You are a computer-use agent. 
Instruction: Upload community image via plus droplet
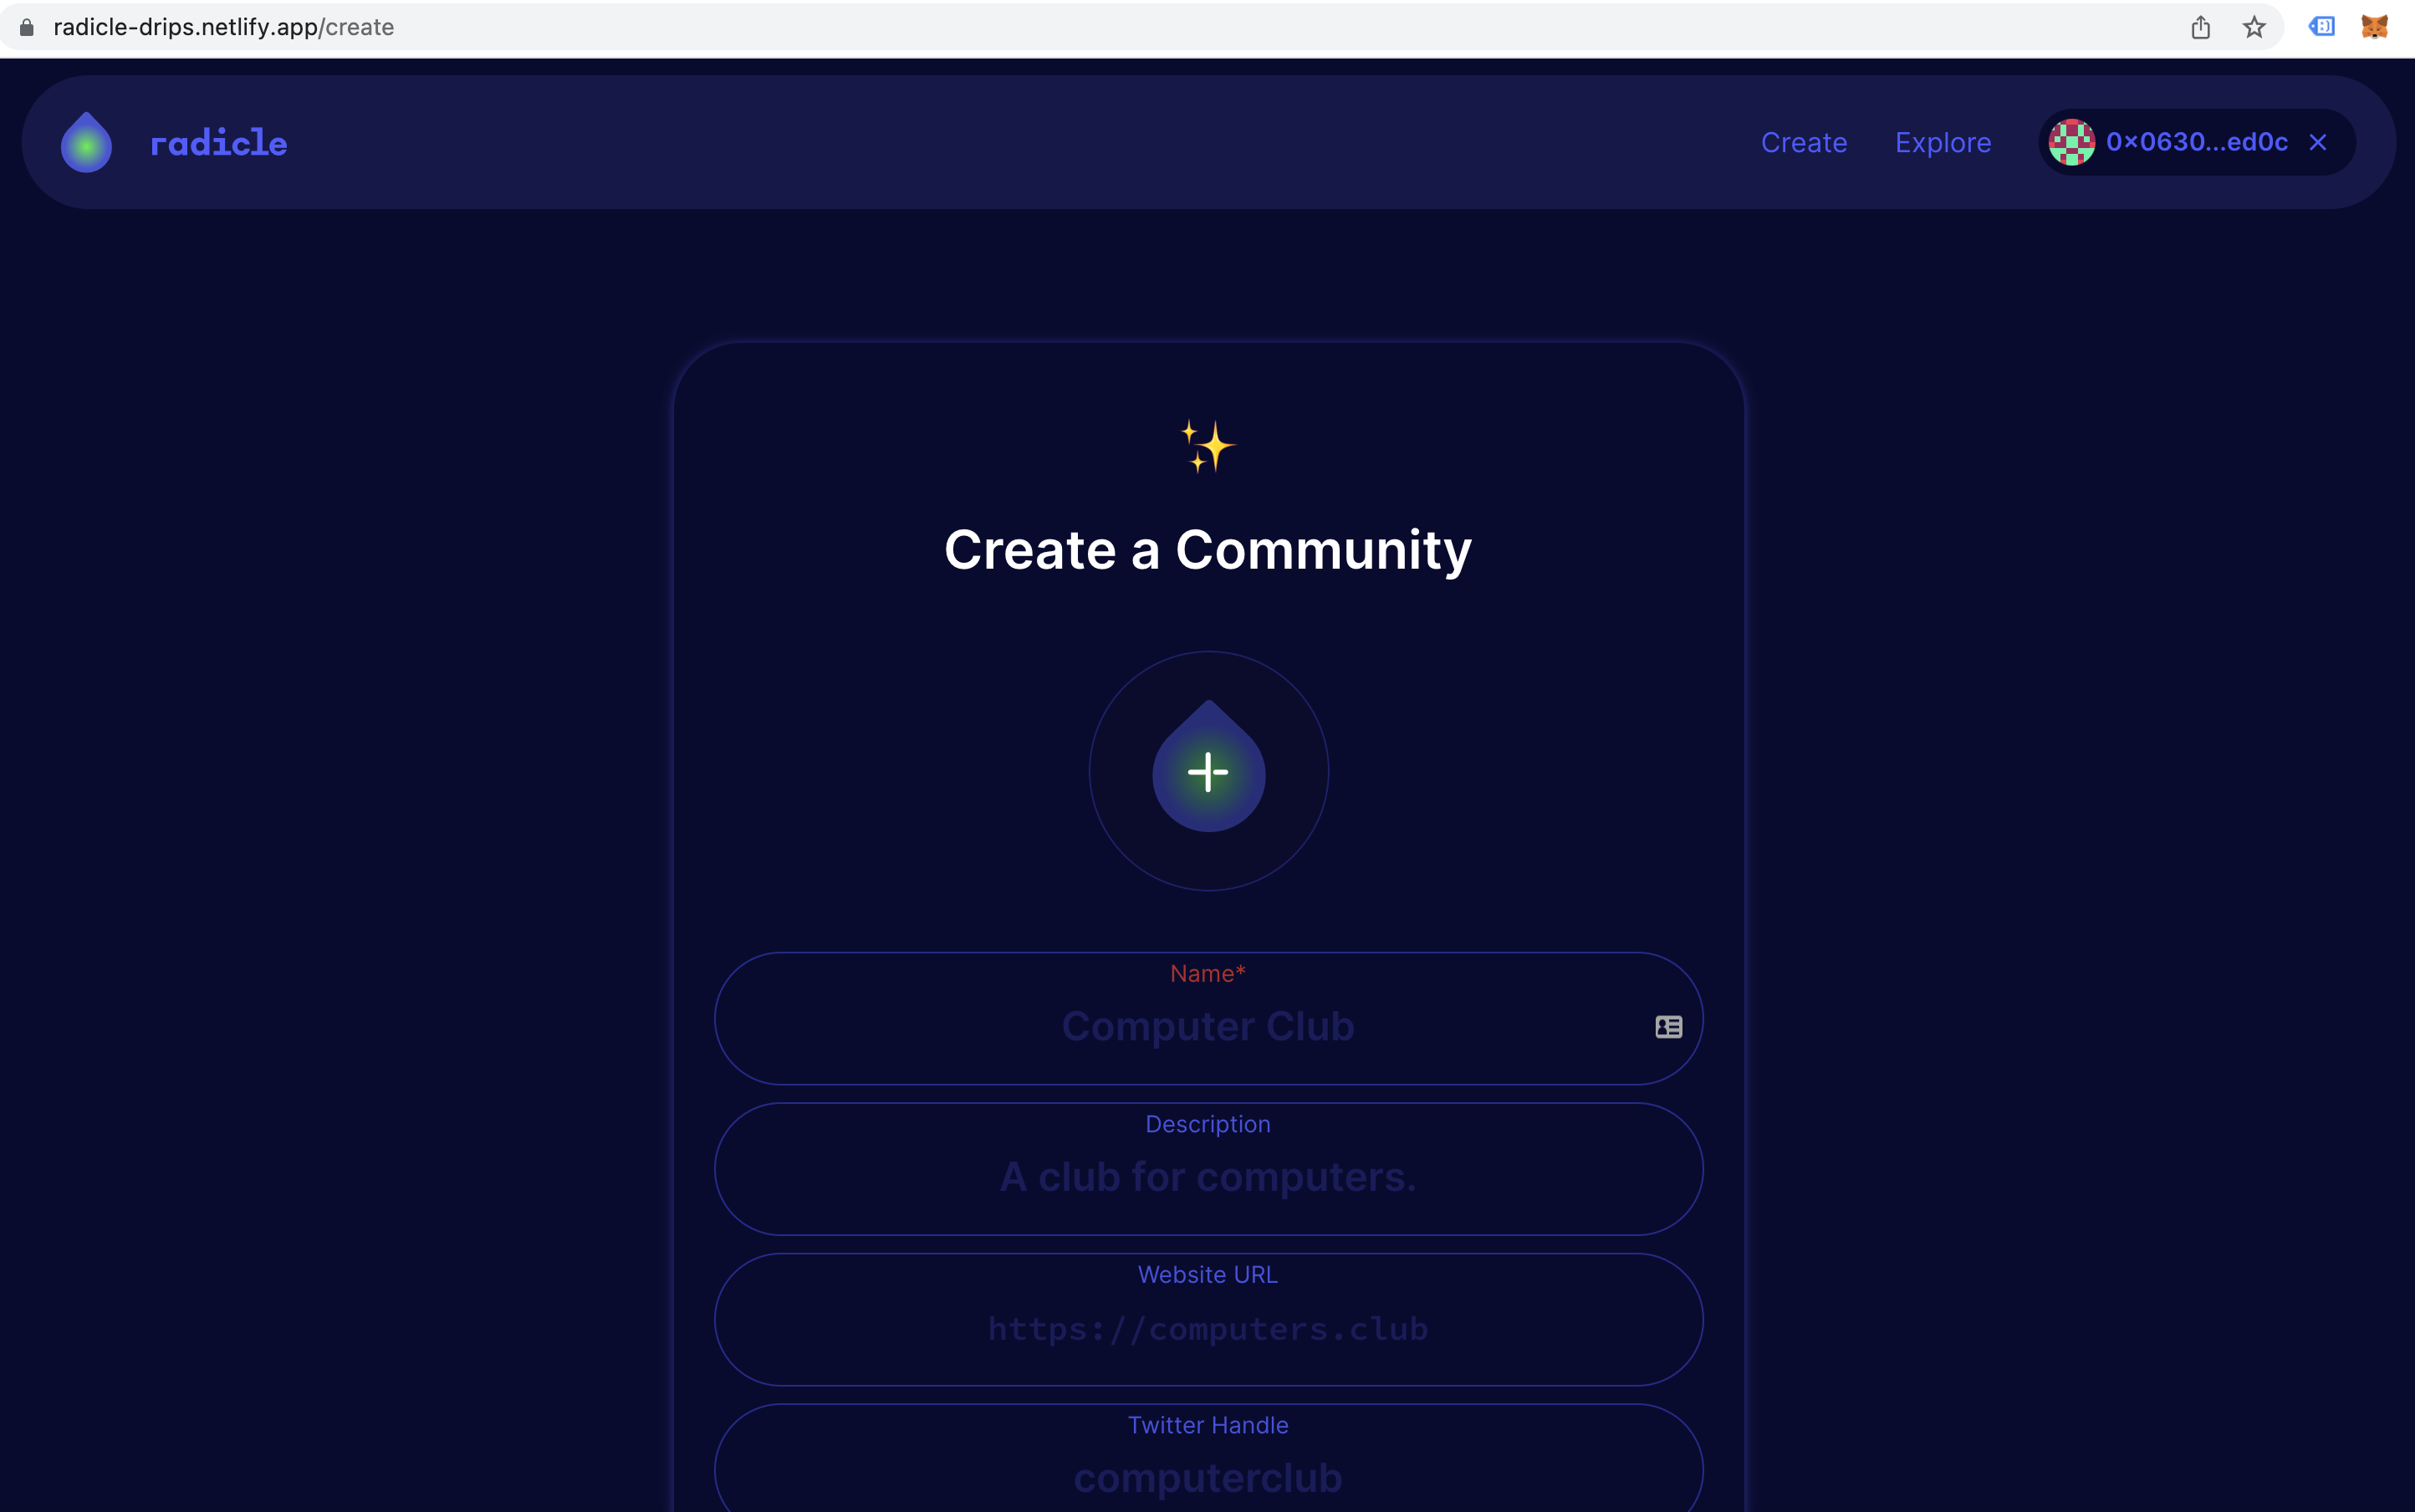tap(1208, 771)
